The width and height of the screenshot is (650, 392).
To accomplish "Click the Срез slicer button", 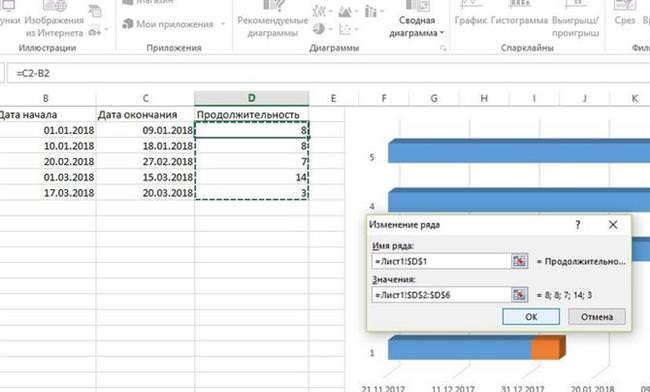I will [x=625, y=13].
